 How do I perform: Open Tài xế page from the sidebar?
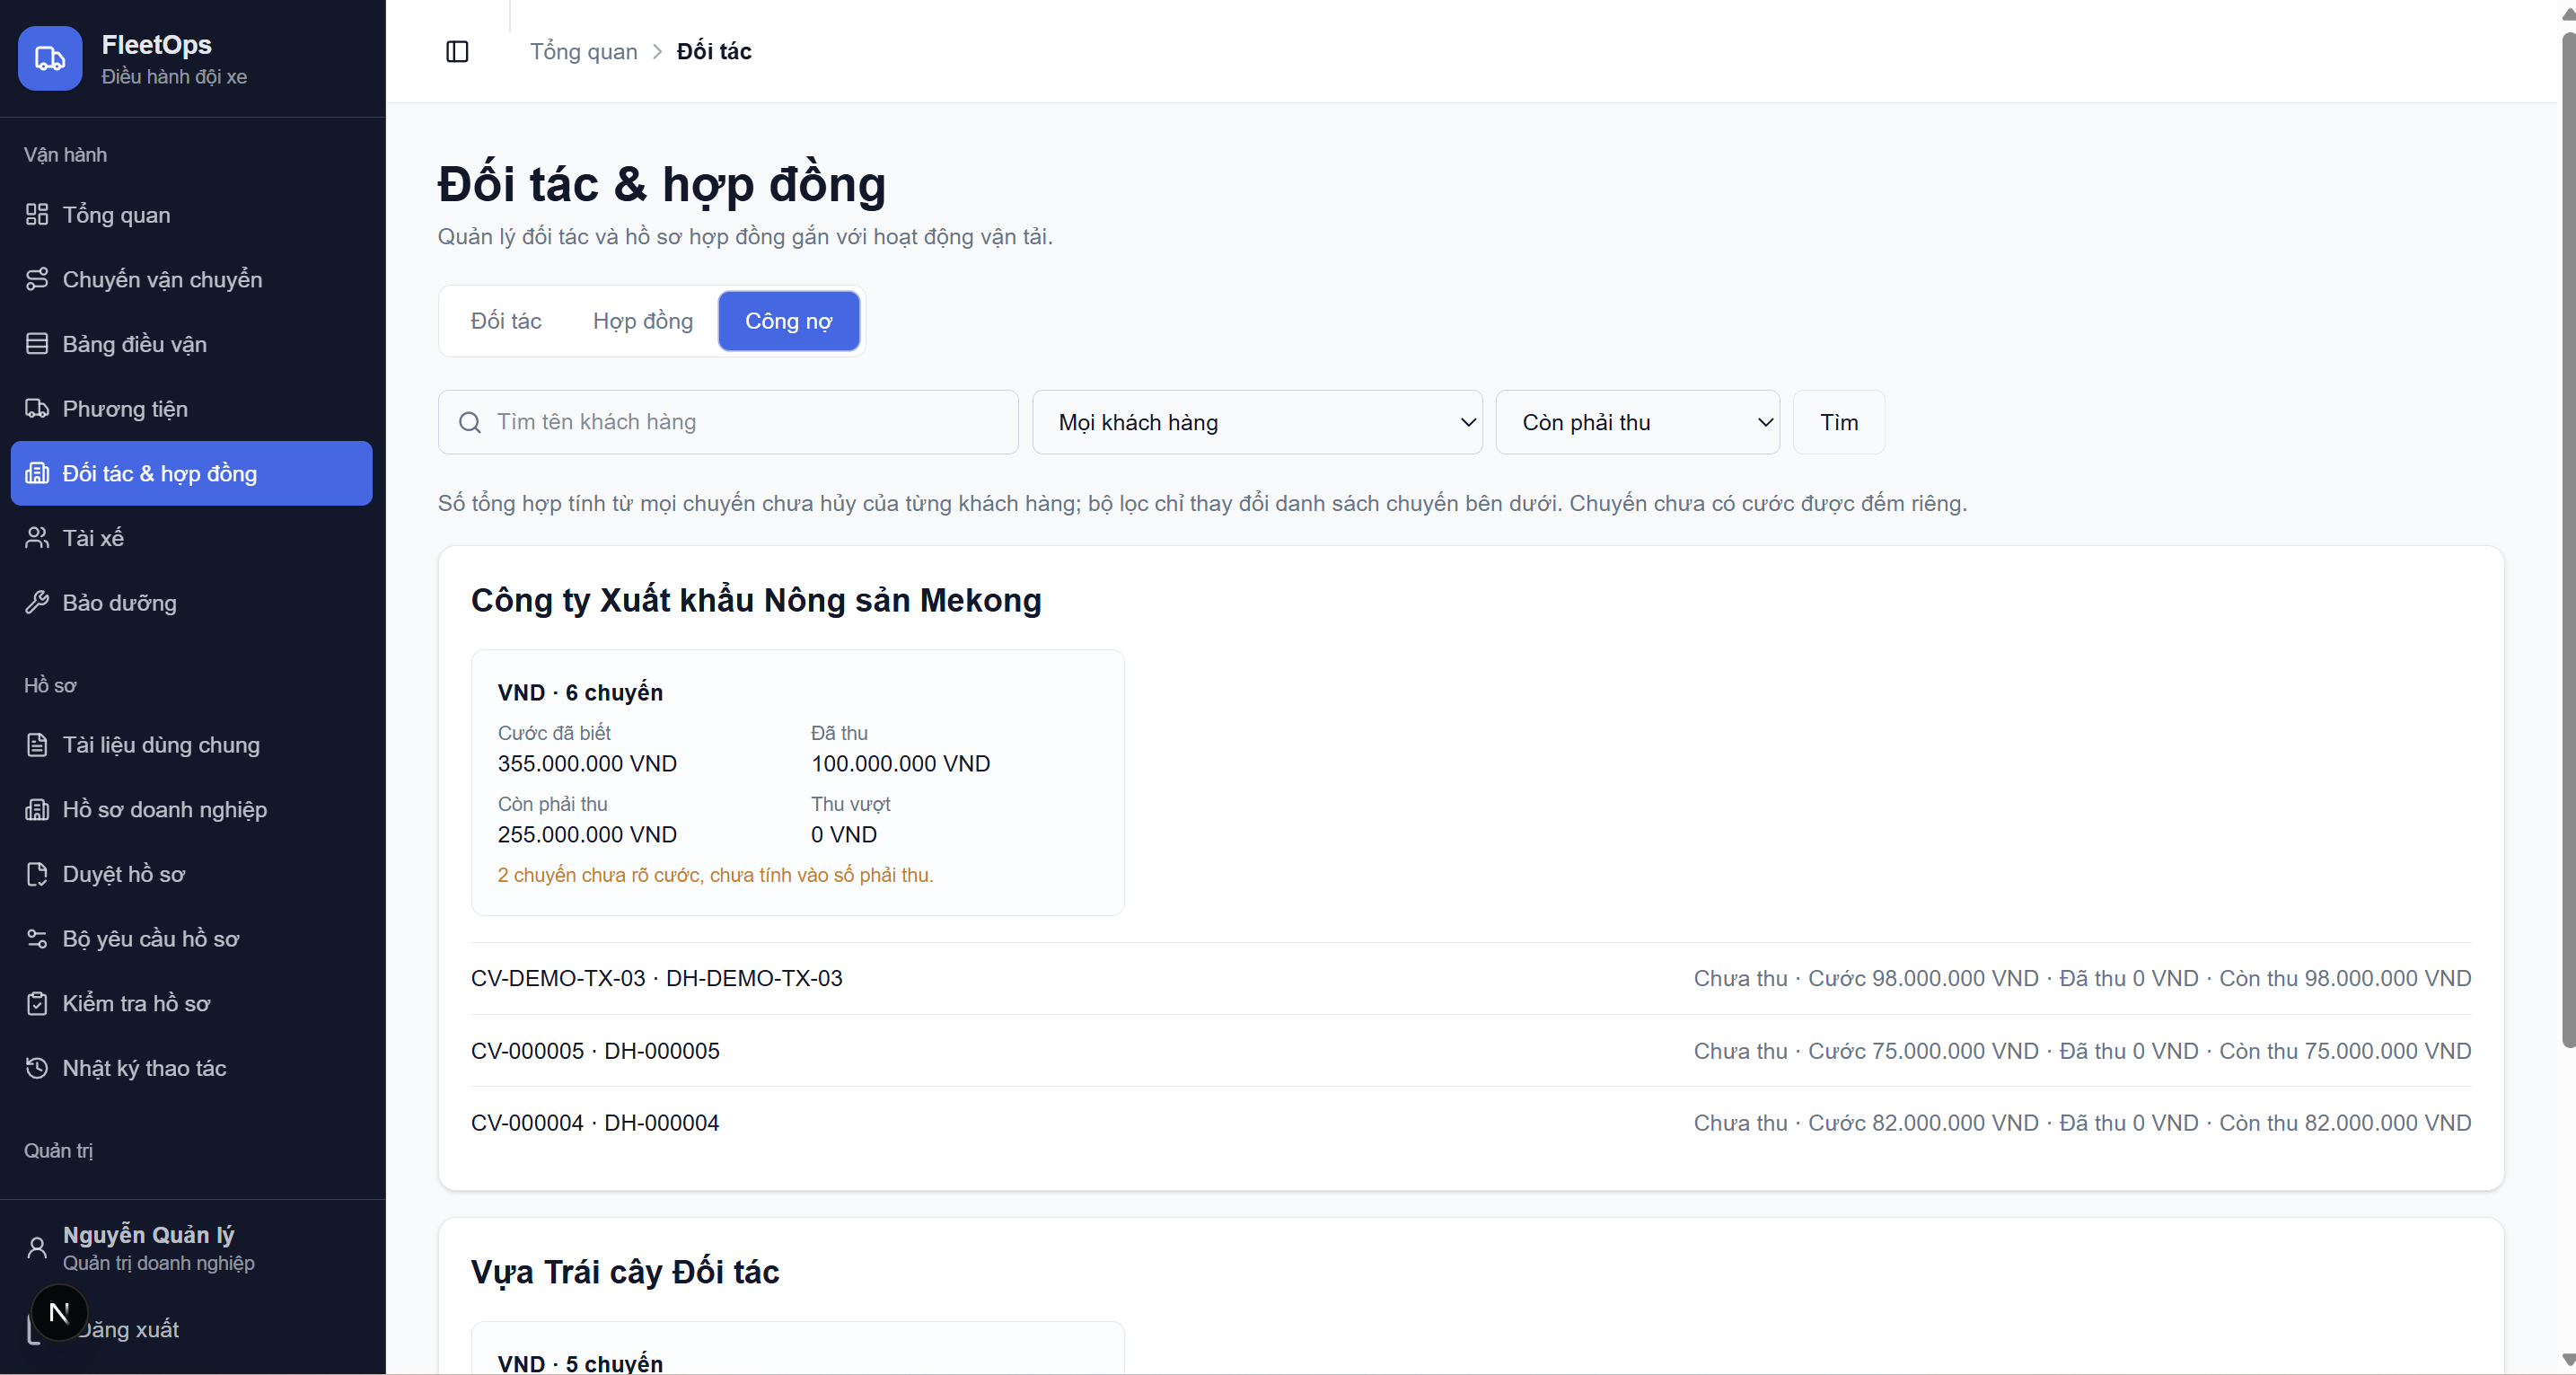(x=191, y=538)
